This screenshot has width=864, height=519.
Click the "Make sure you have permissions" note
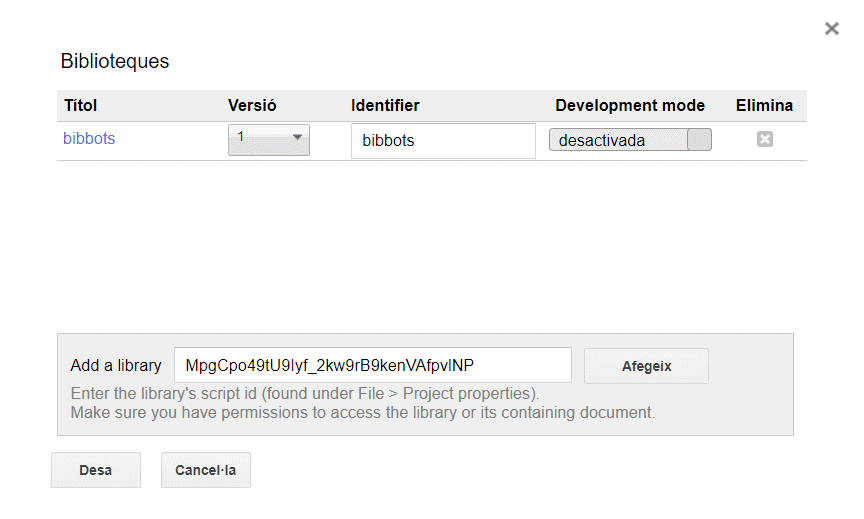point(363,412)
